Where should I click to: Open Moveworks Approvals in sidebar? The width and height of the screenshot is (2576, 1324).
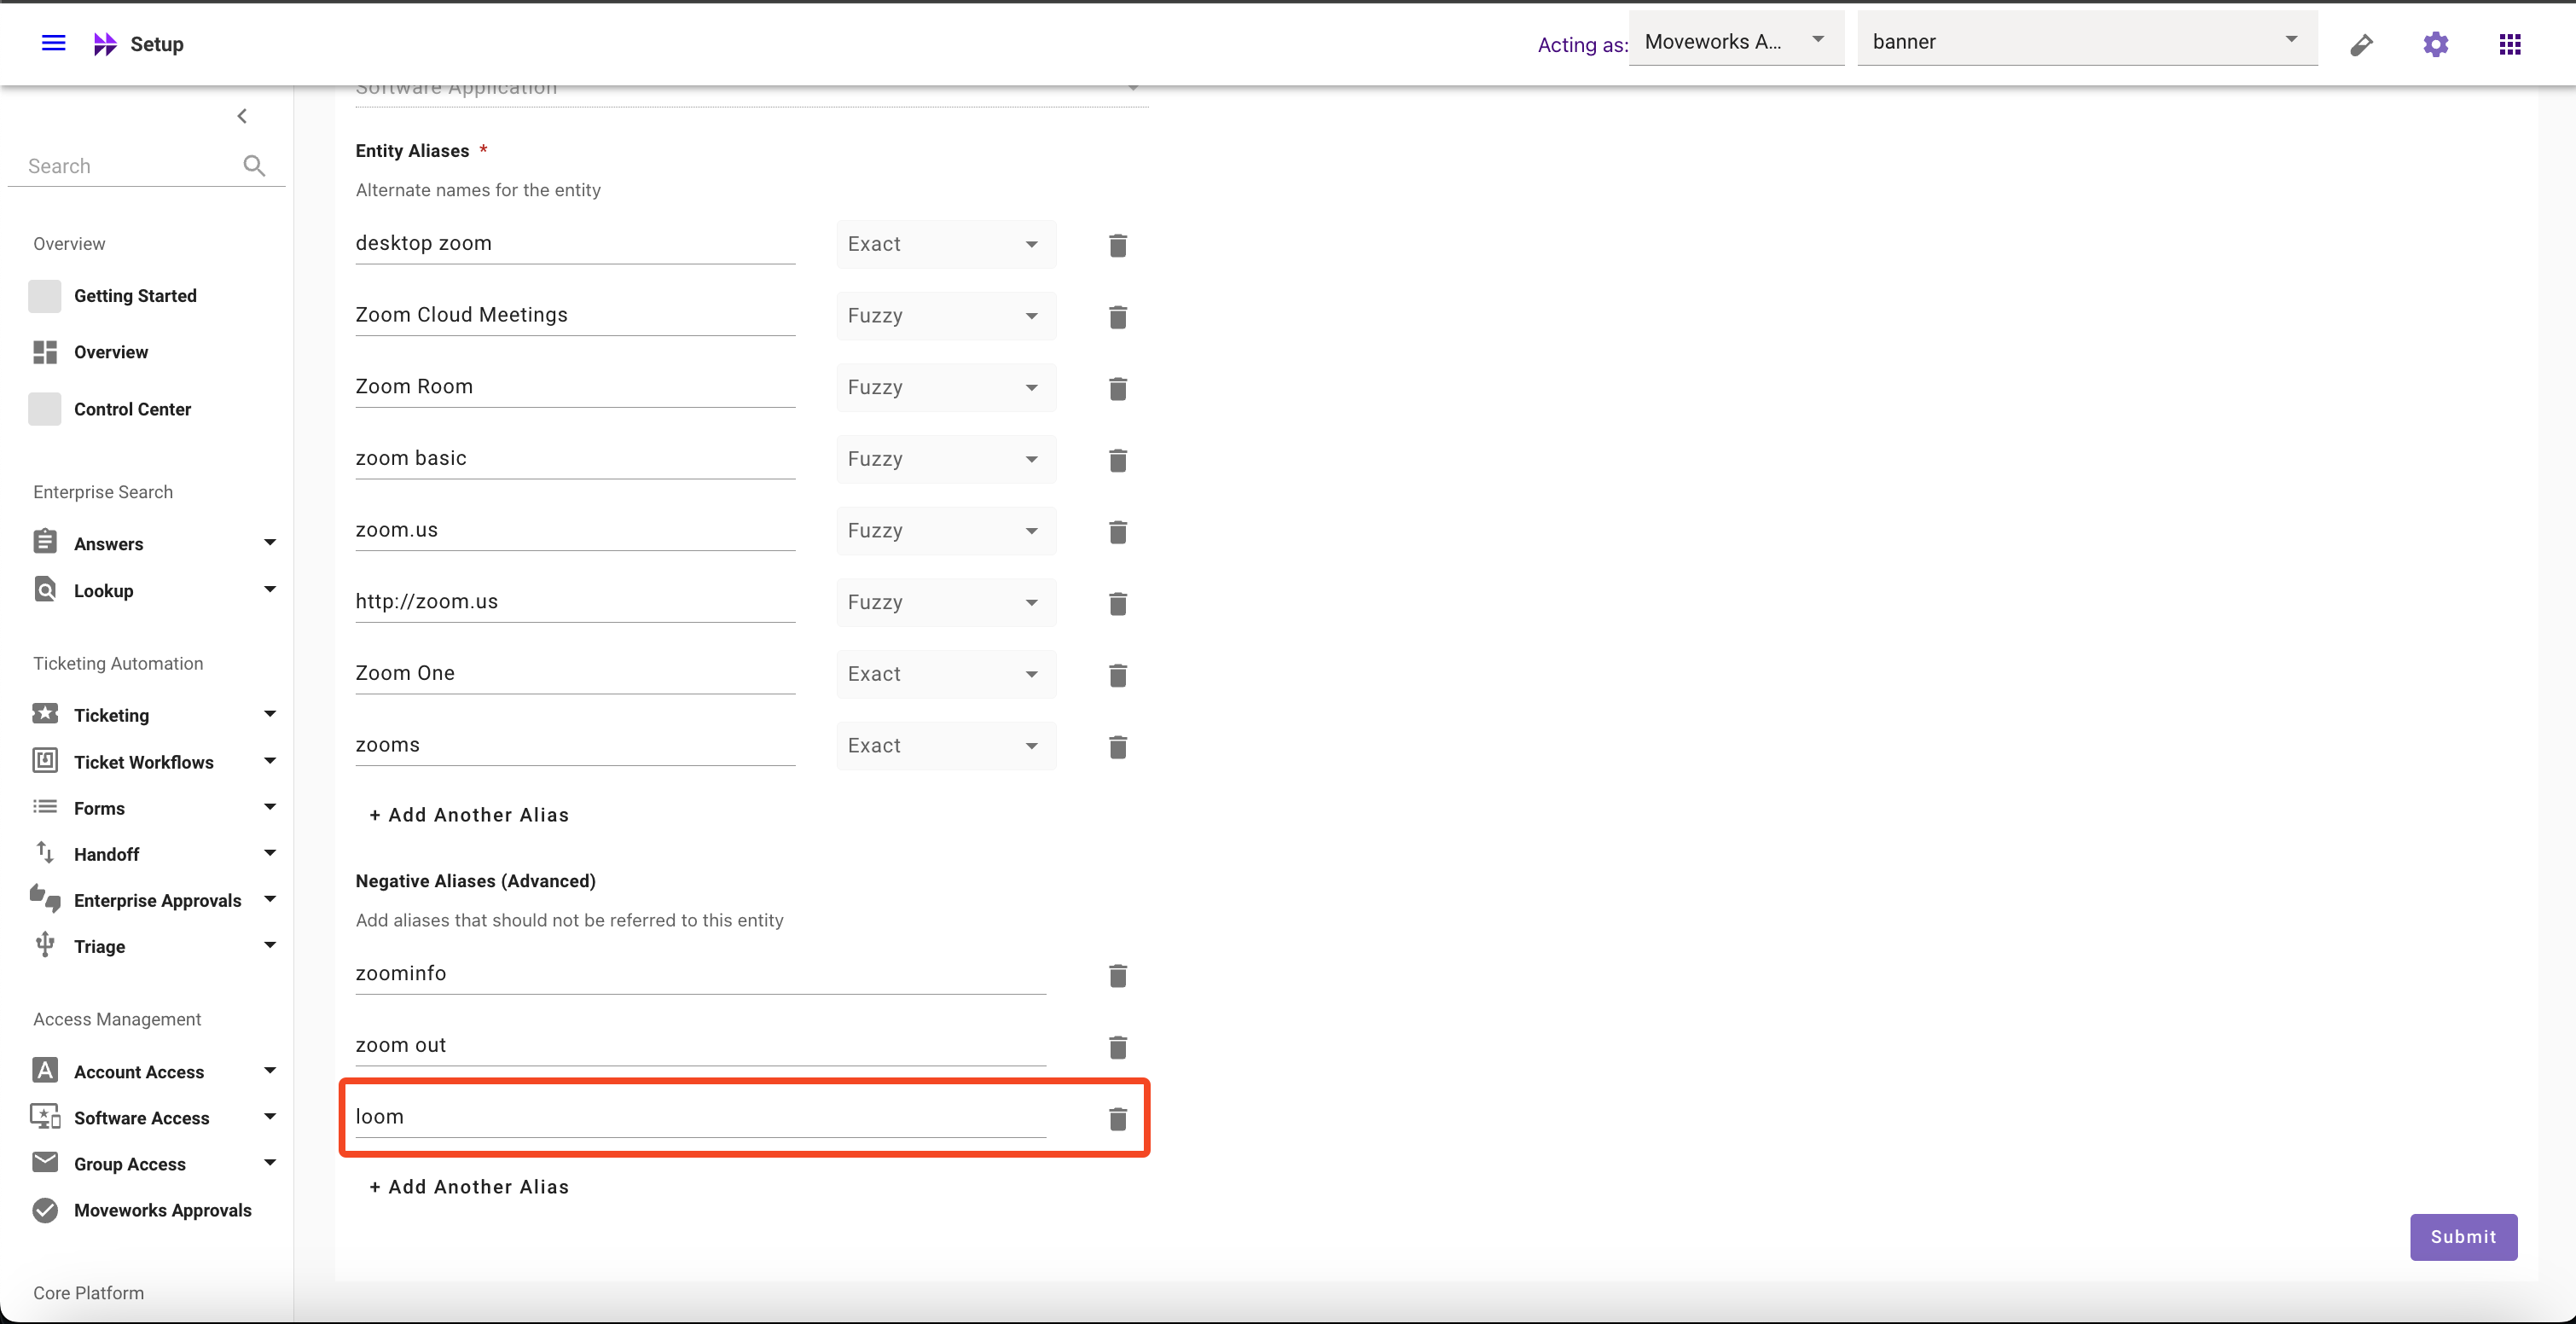tap(162, 1210)
